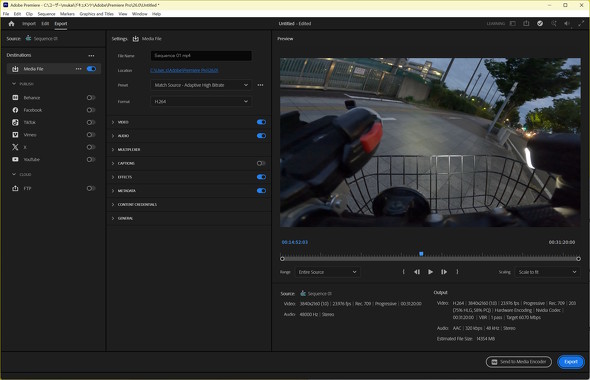This screenshot has height=380, width=590.
Task: Open the review/share icon next to checkmark
Action: (x=554, y=23)
